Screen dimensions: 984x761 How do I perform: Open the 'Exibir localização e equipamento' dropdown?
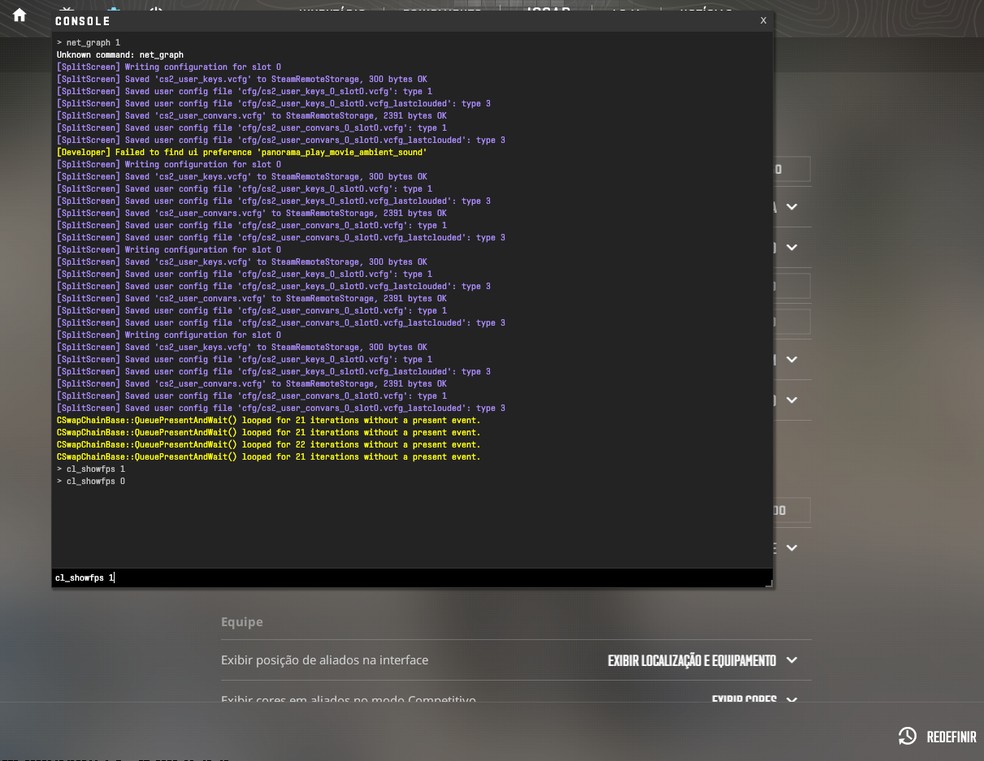pos(791,660)
